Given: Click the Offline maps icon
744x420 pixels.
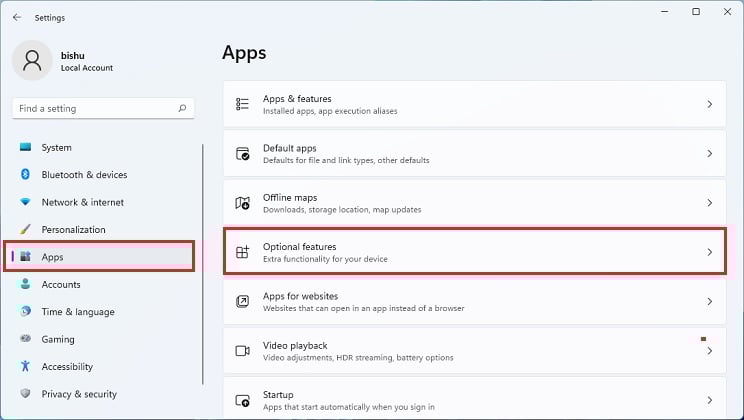Looking at the screenshot, I should [242, 203].
